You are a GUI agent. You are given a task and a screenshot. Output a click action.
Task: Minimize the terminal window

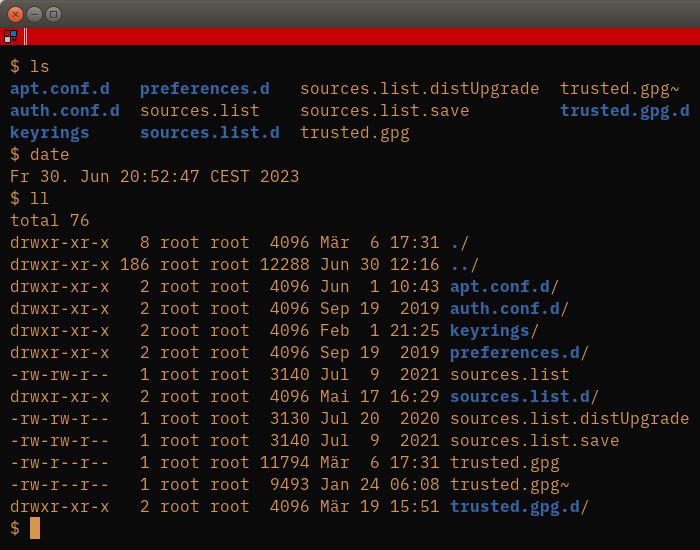(x=34, y=14)
